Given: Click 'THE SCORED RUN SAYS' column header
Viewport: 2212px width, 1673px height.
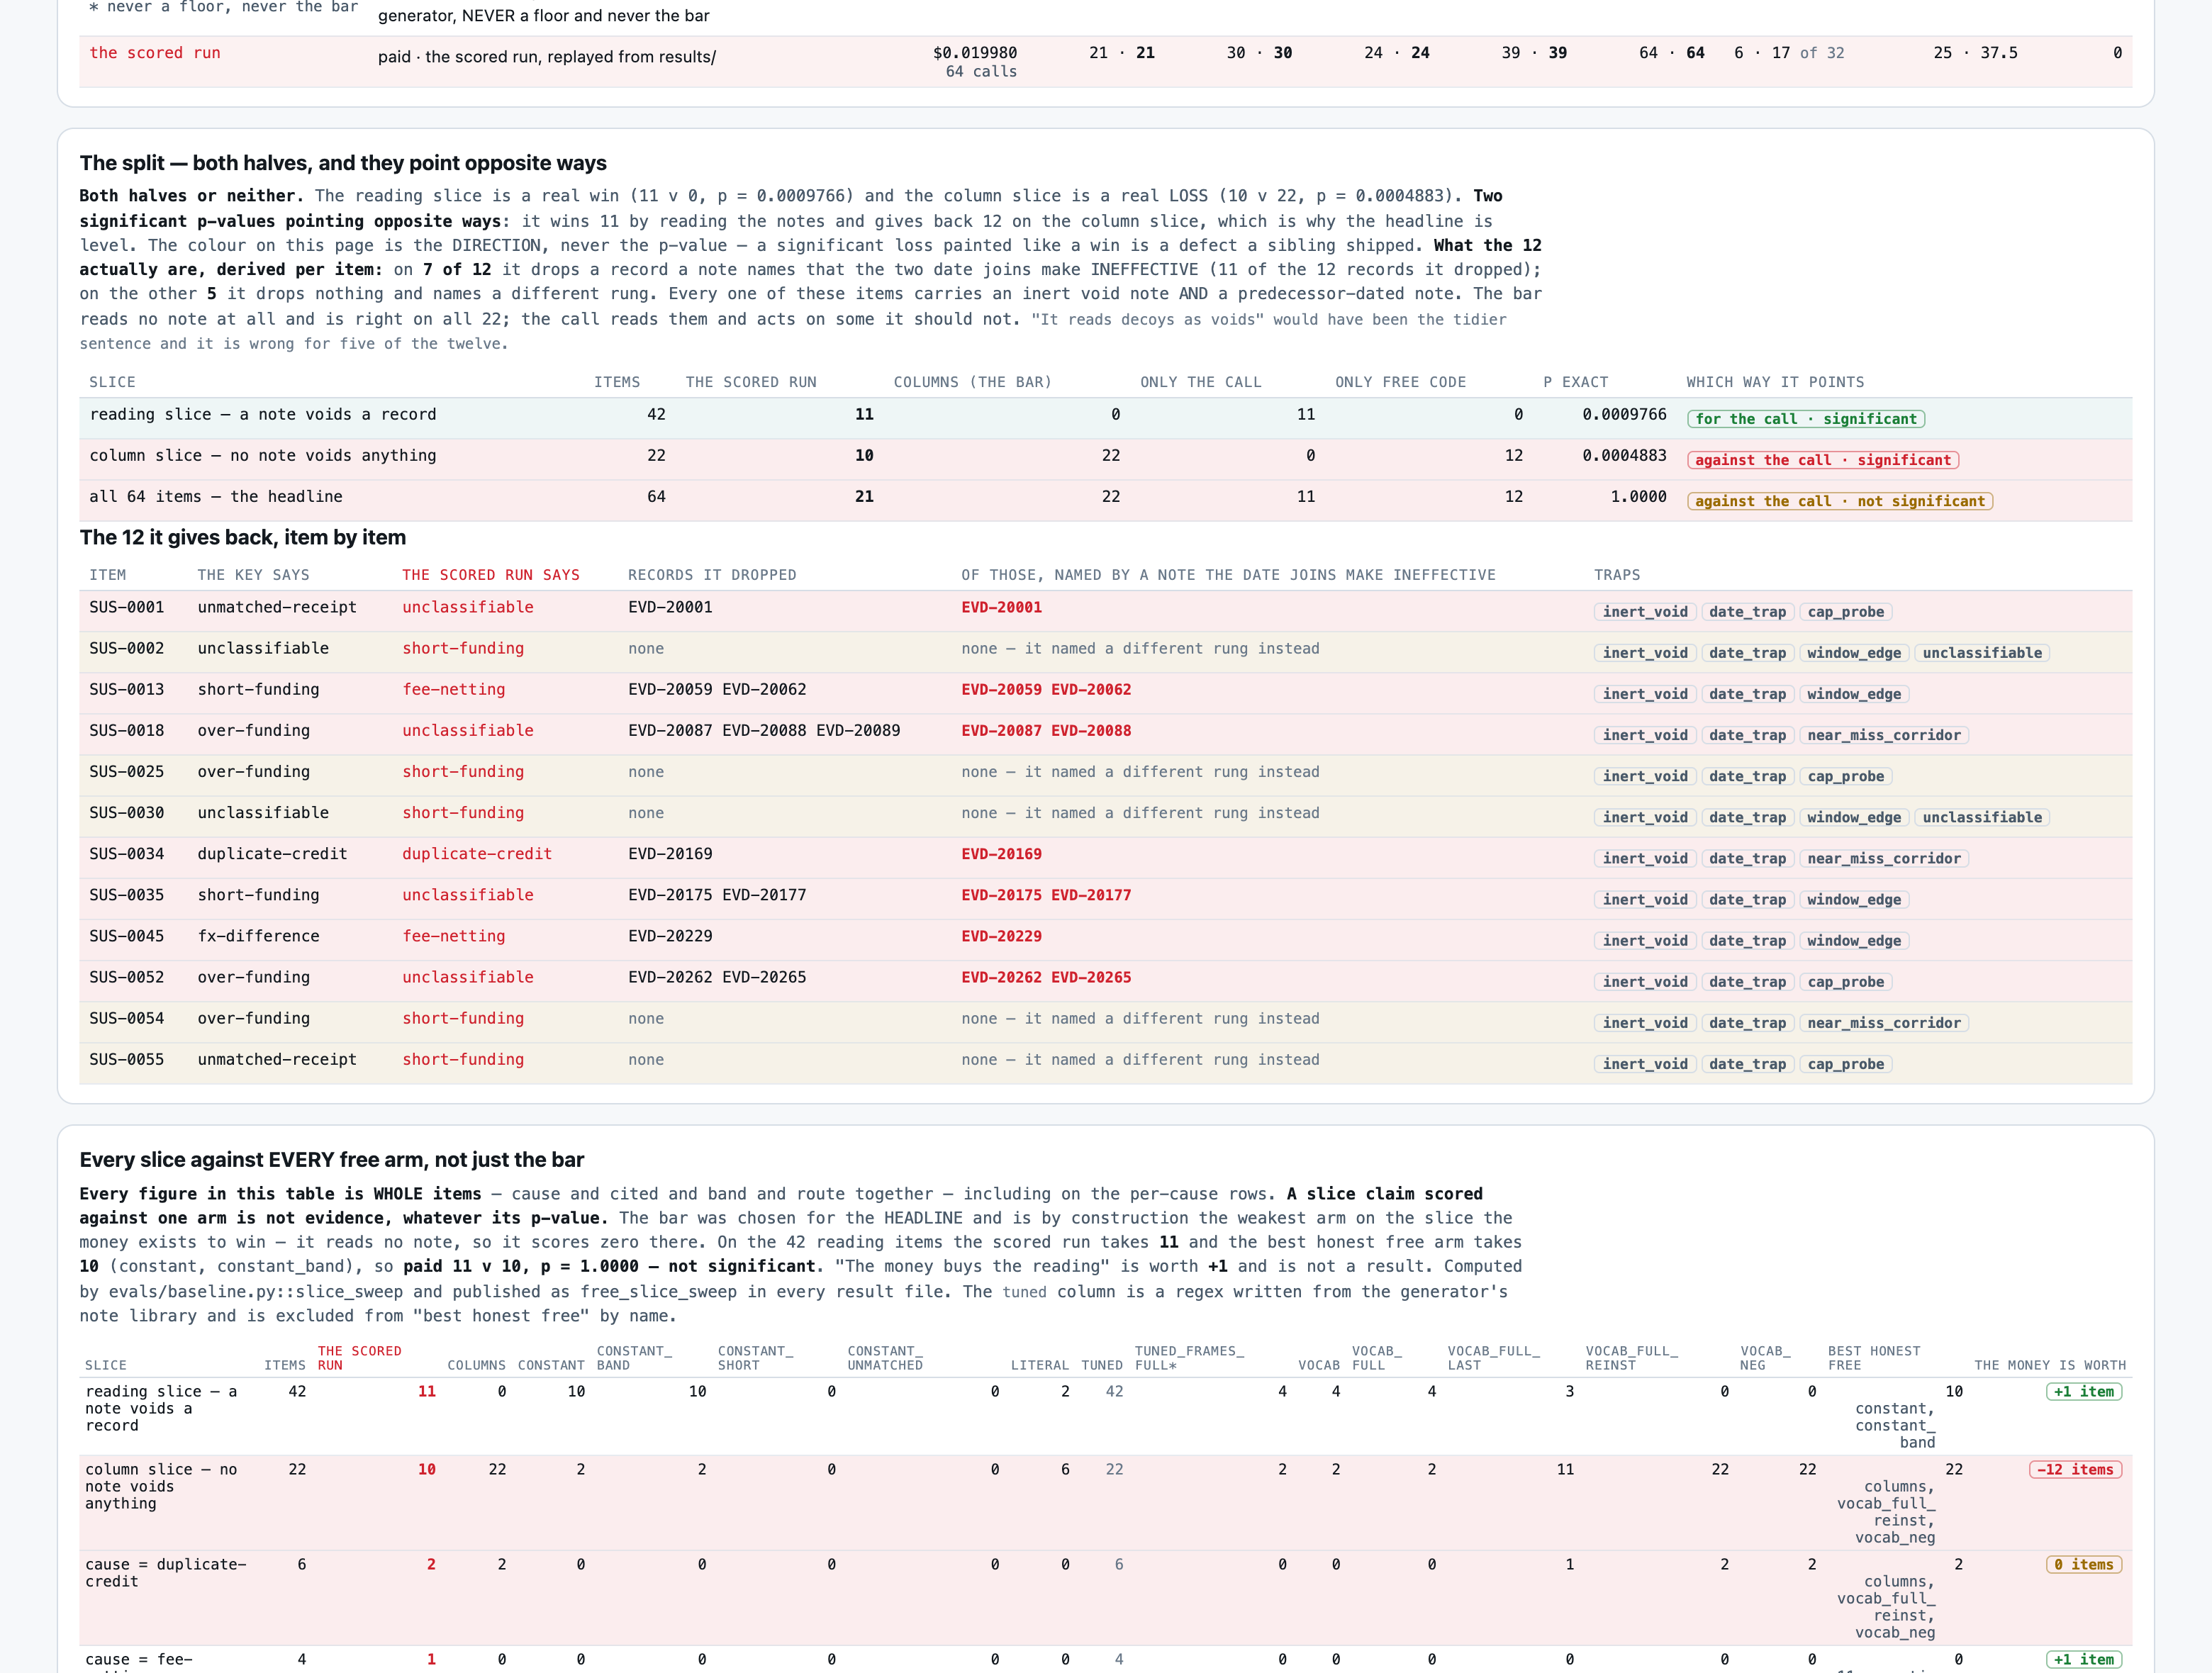Looking at the screenshot, I should tap(490, 575).
